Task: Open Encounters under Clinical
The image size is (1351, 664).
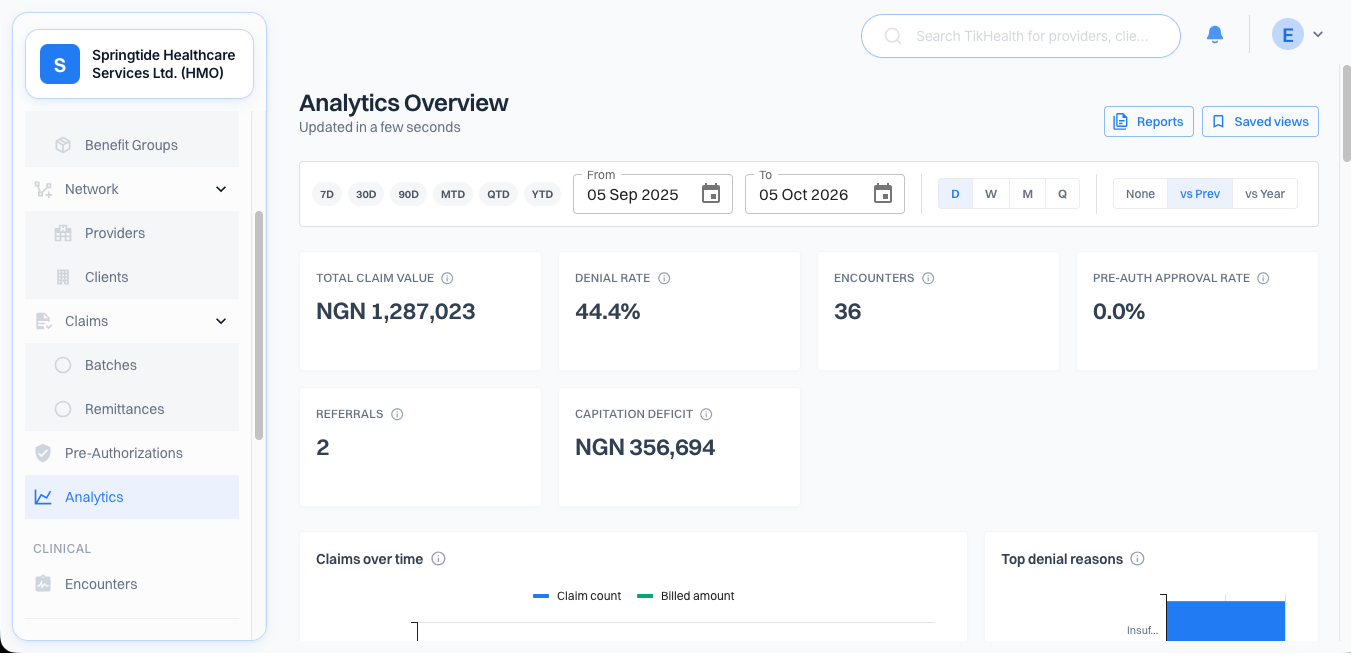Action: (132, 584)
